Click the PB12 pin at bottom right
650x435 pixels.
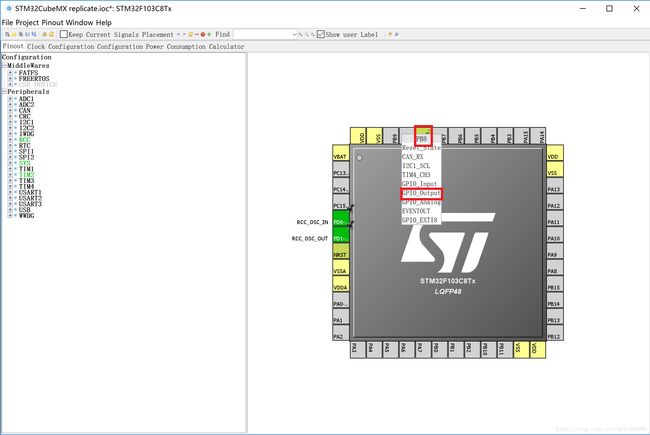tap(553, 320)
